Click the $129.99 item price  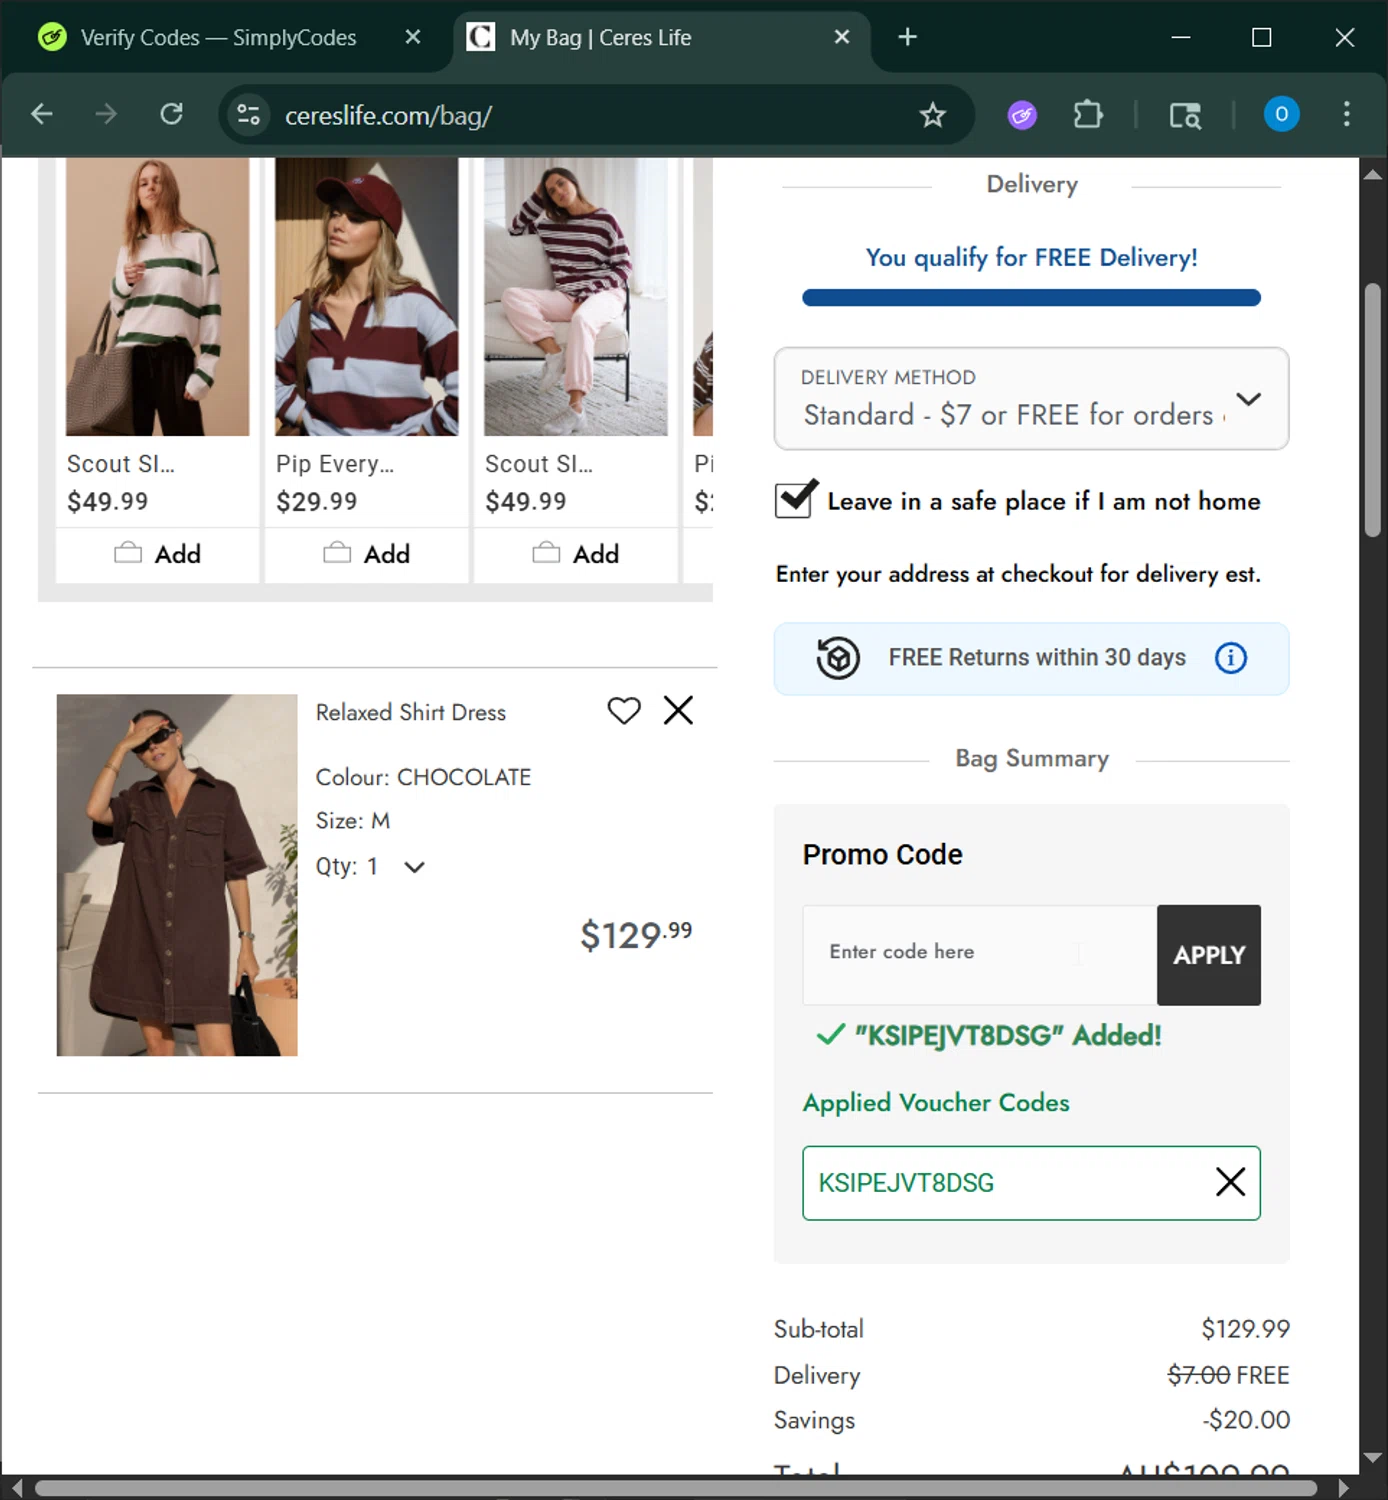click(x=636, y=935)
